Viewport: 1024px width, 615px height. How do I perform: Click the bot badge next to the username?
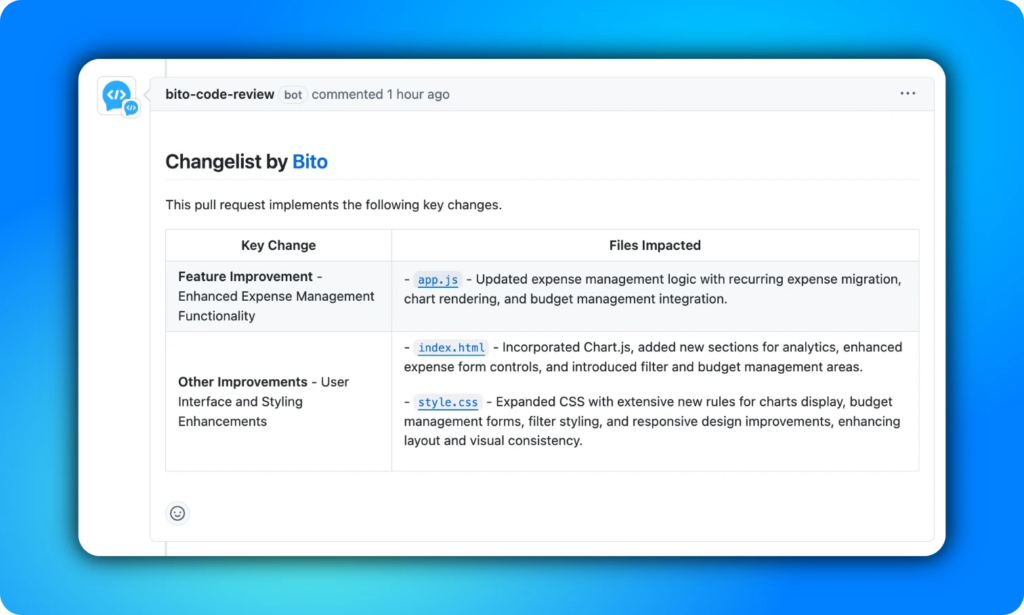(x=292, y=94)
